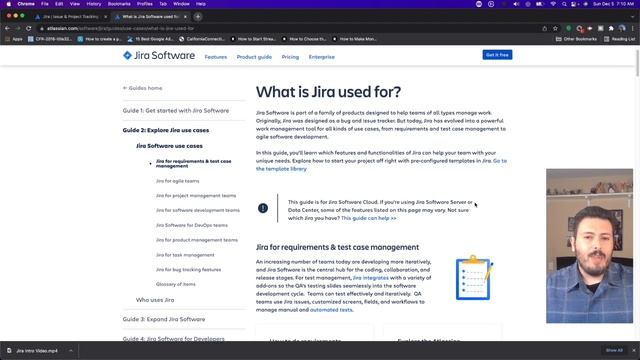The image size is (640, 360).
Task: Open the Jira intro Video.mp4 download options arrow
Action: point(71,351)
